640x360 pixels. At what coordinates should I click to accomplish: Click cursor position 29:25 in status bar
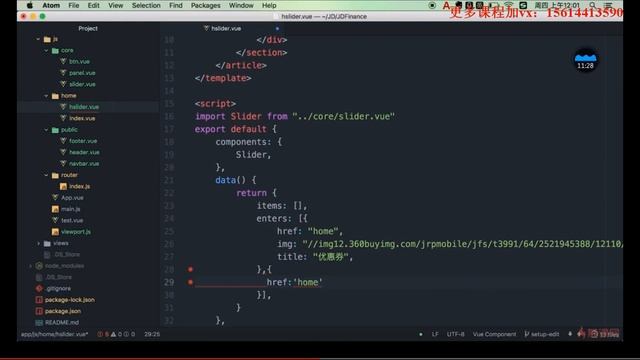(152, 334)
